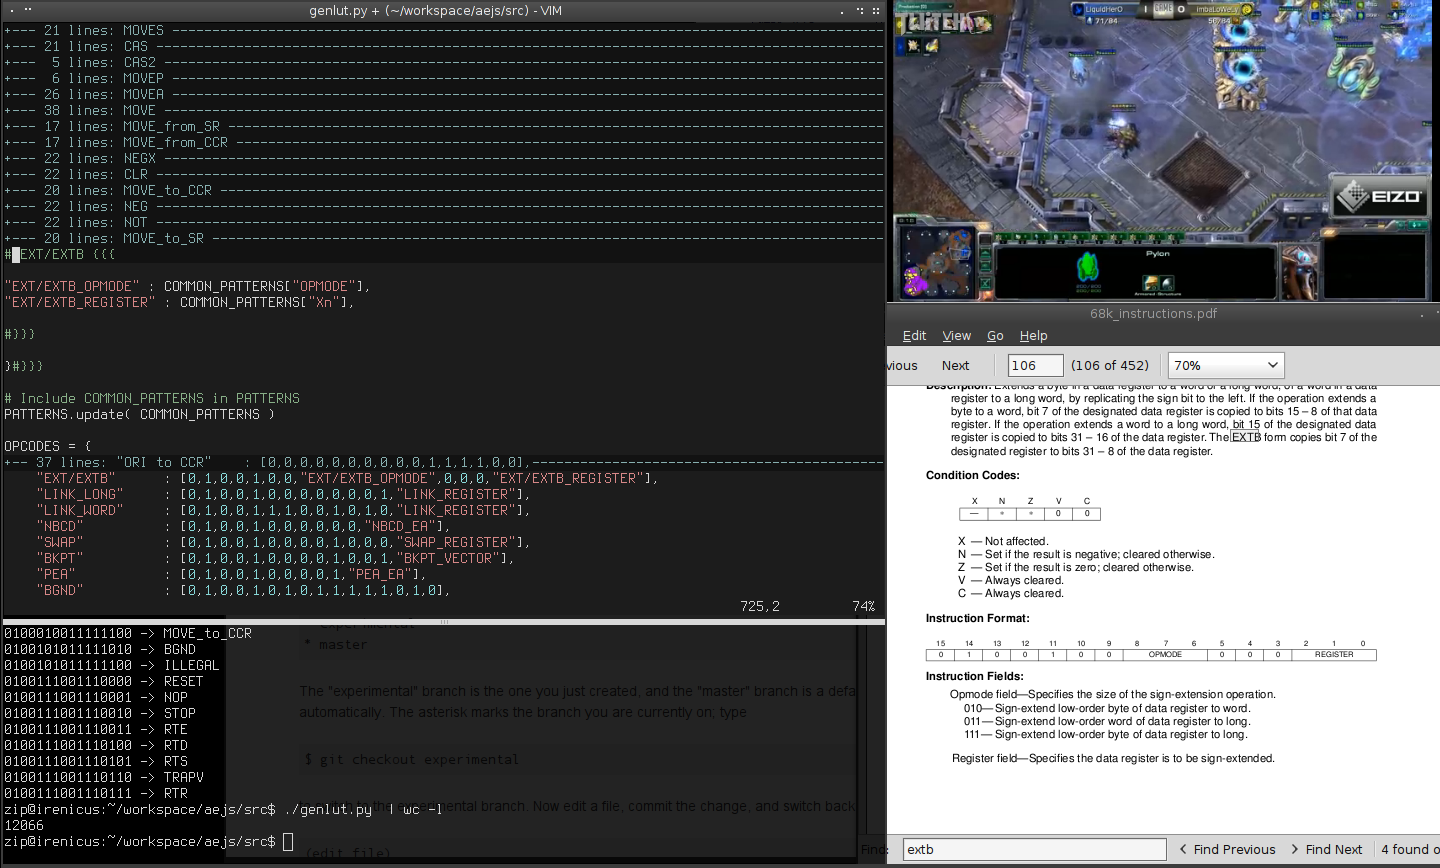Expand the NEGX fold in Vim
Viewport: 1440px width, 868px height.
point(443,158)
